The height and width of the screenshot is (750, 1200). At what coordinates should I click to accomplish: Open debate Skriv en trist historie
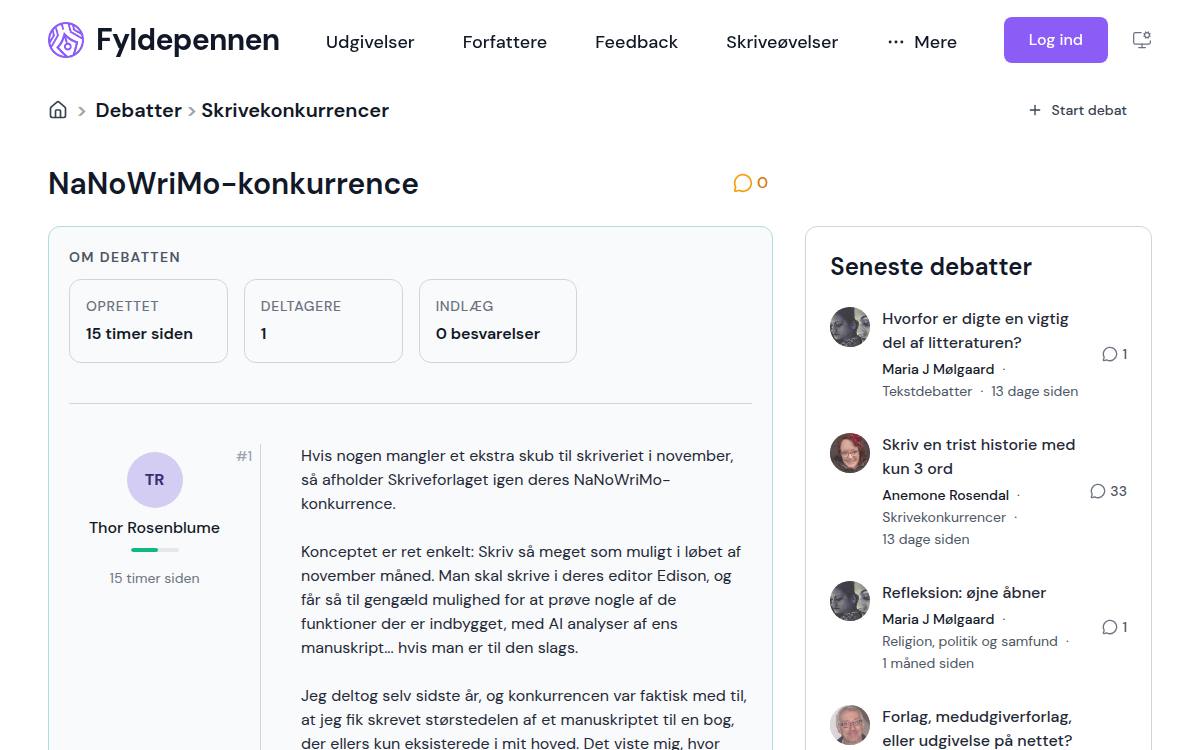[x=978, y=457]
